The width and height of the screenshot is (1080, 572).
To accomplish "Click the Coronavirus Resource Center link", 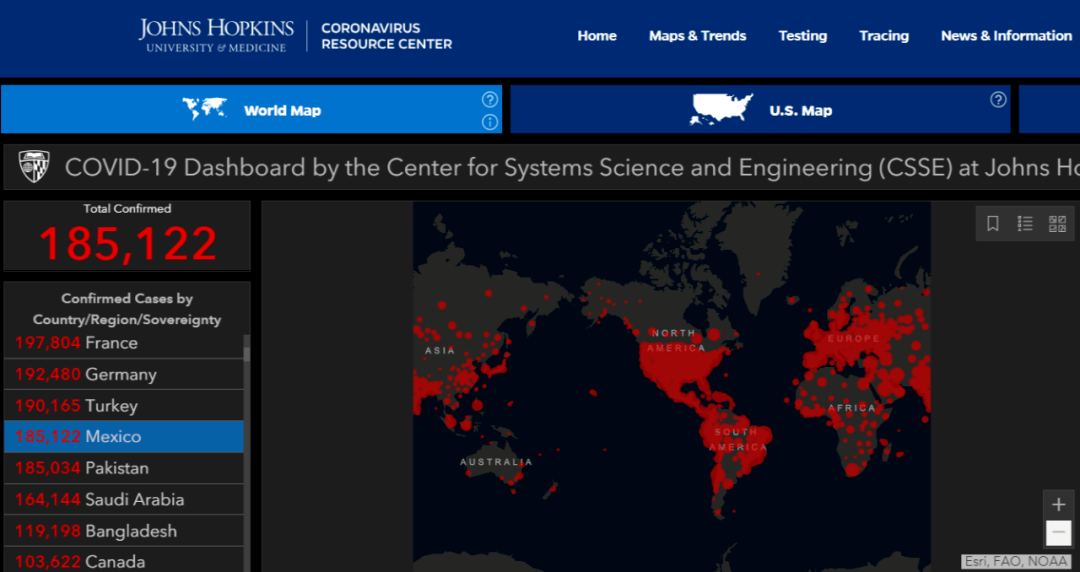I will 386,36.
